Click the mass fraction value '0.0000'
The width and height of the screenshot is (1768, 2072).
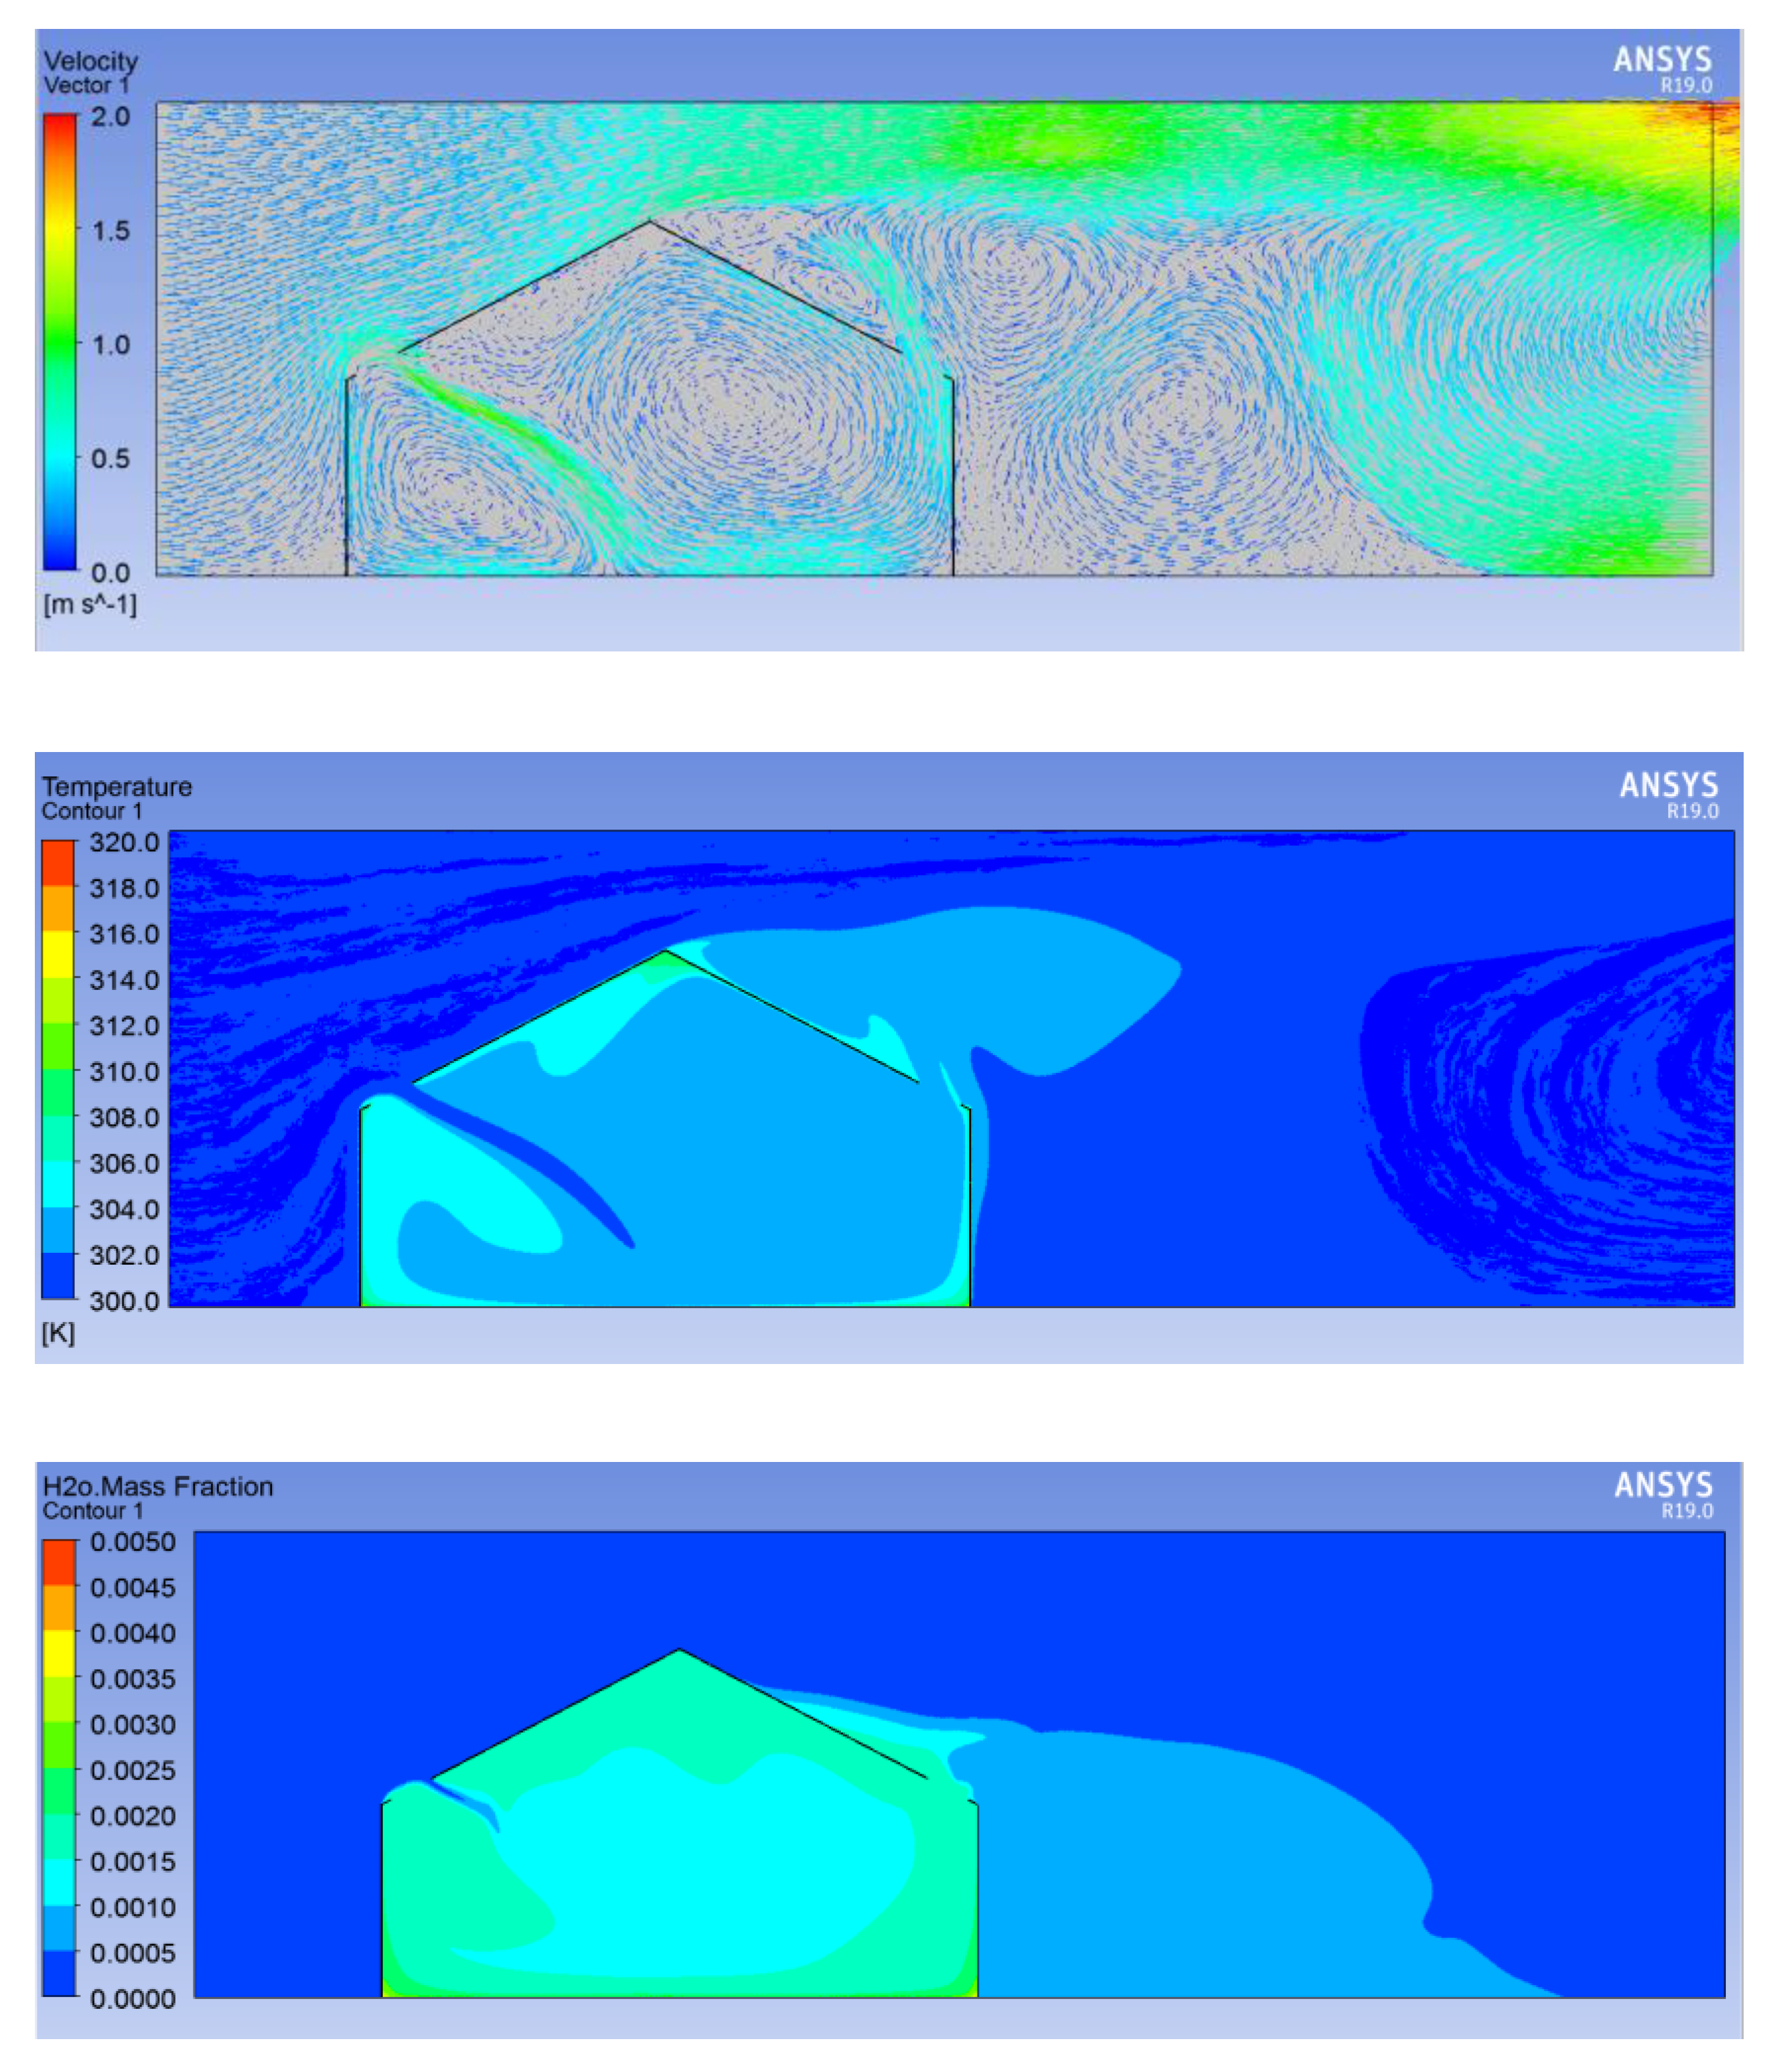pyautogui.click(x=133, y=1999)
